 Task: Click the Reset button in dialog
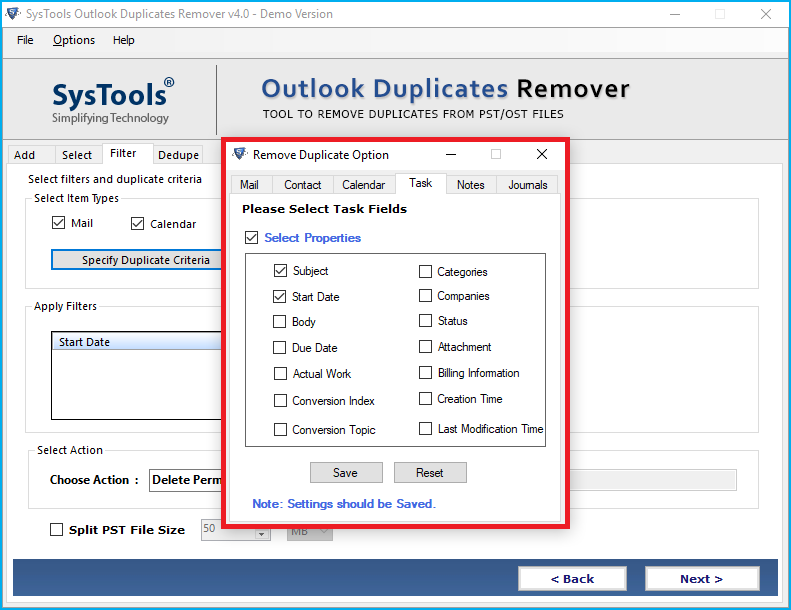coord(430,473)
